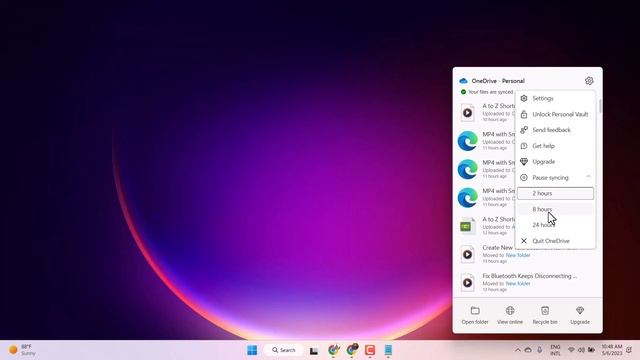Viewport: 640px width, 360px height.
Task: Click the taskbar Search box
Action: (x=284, y=350)
